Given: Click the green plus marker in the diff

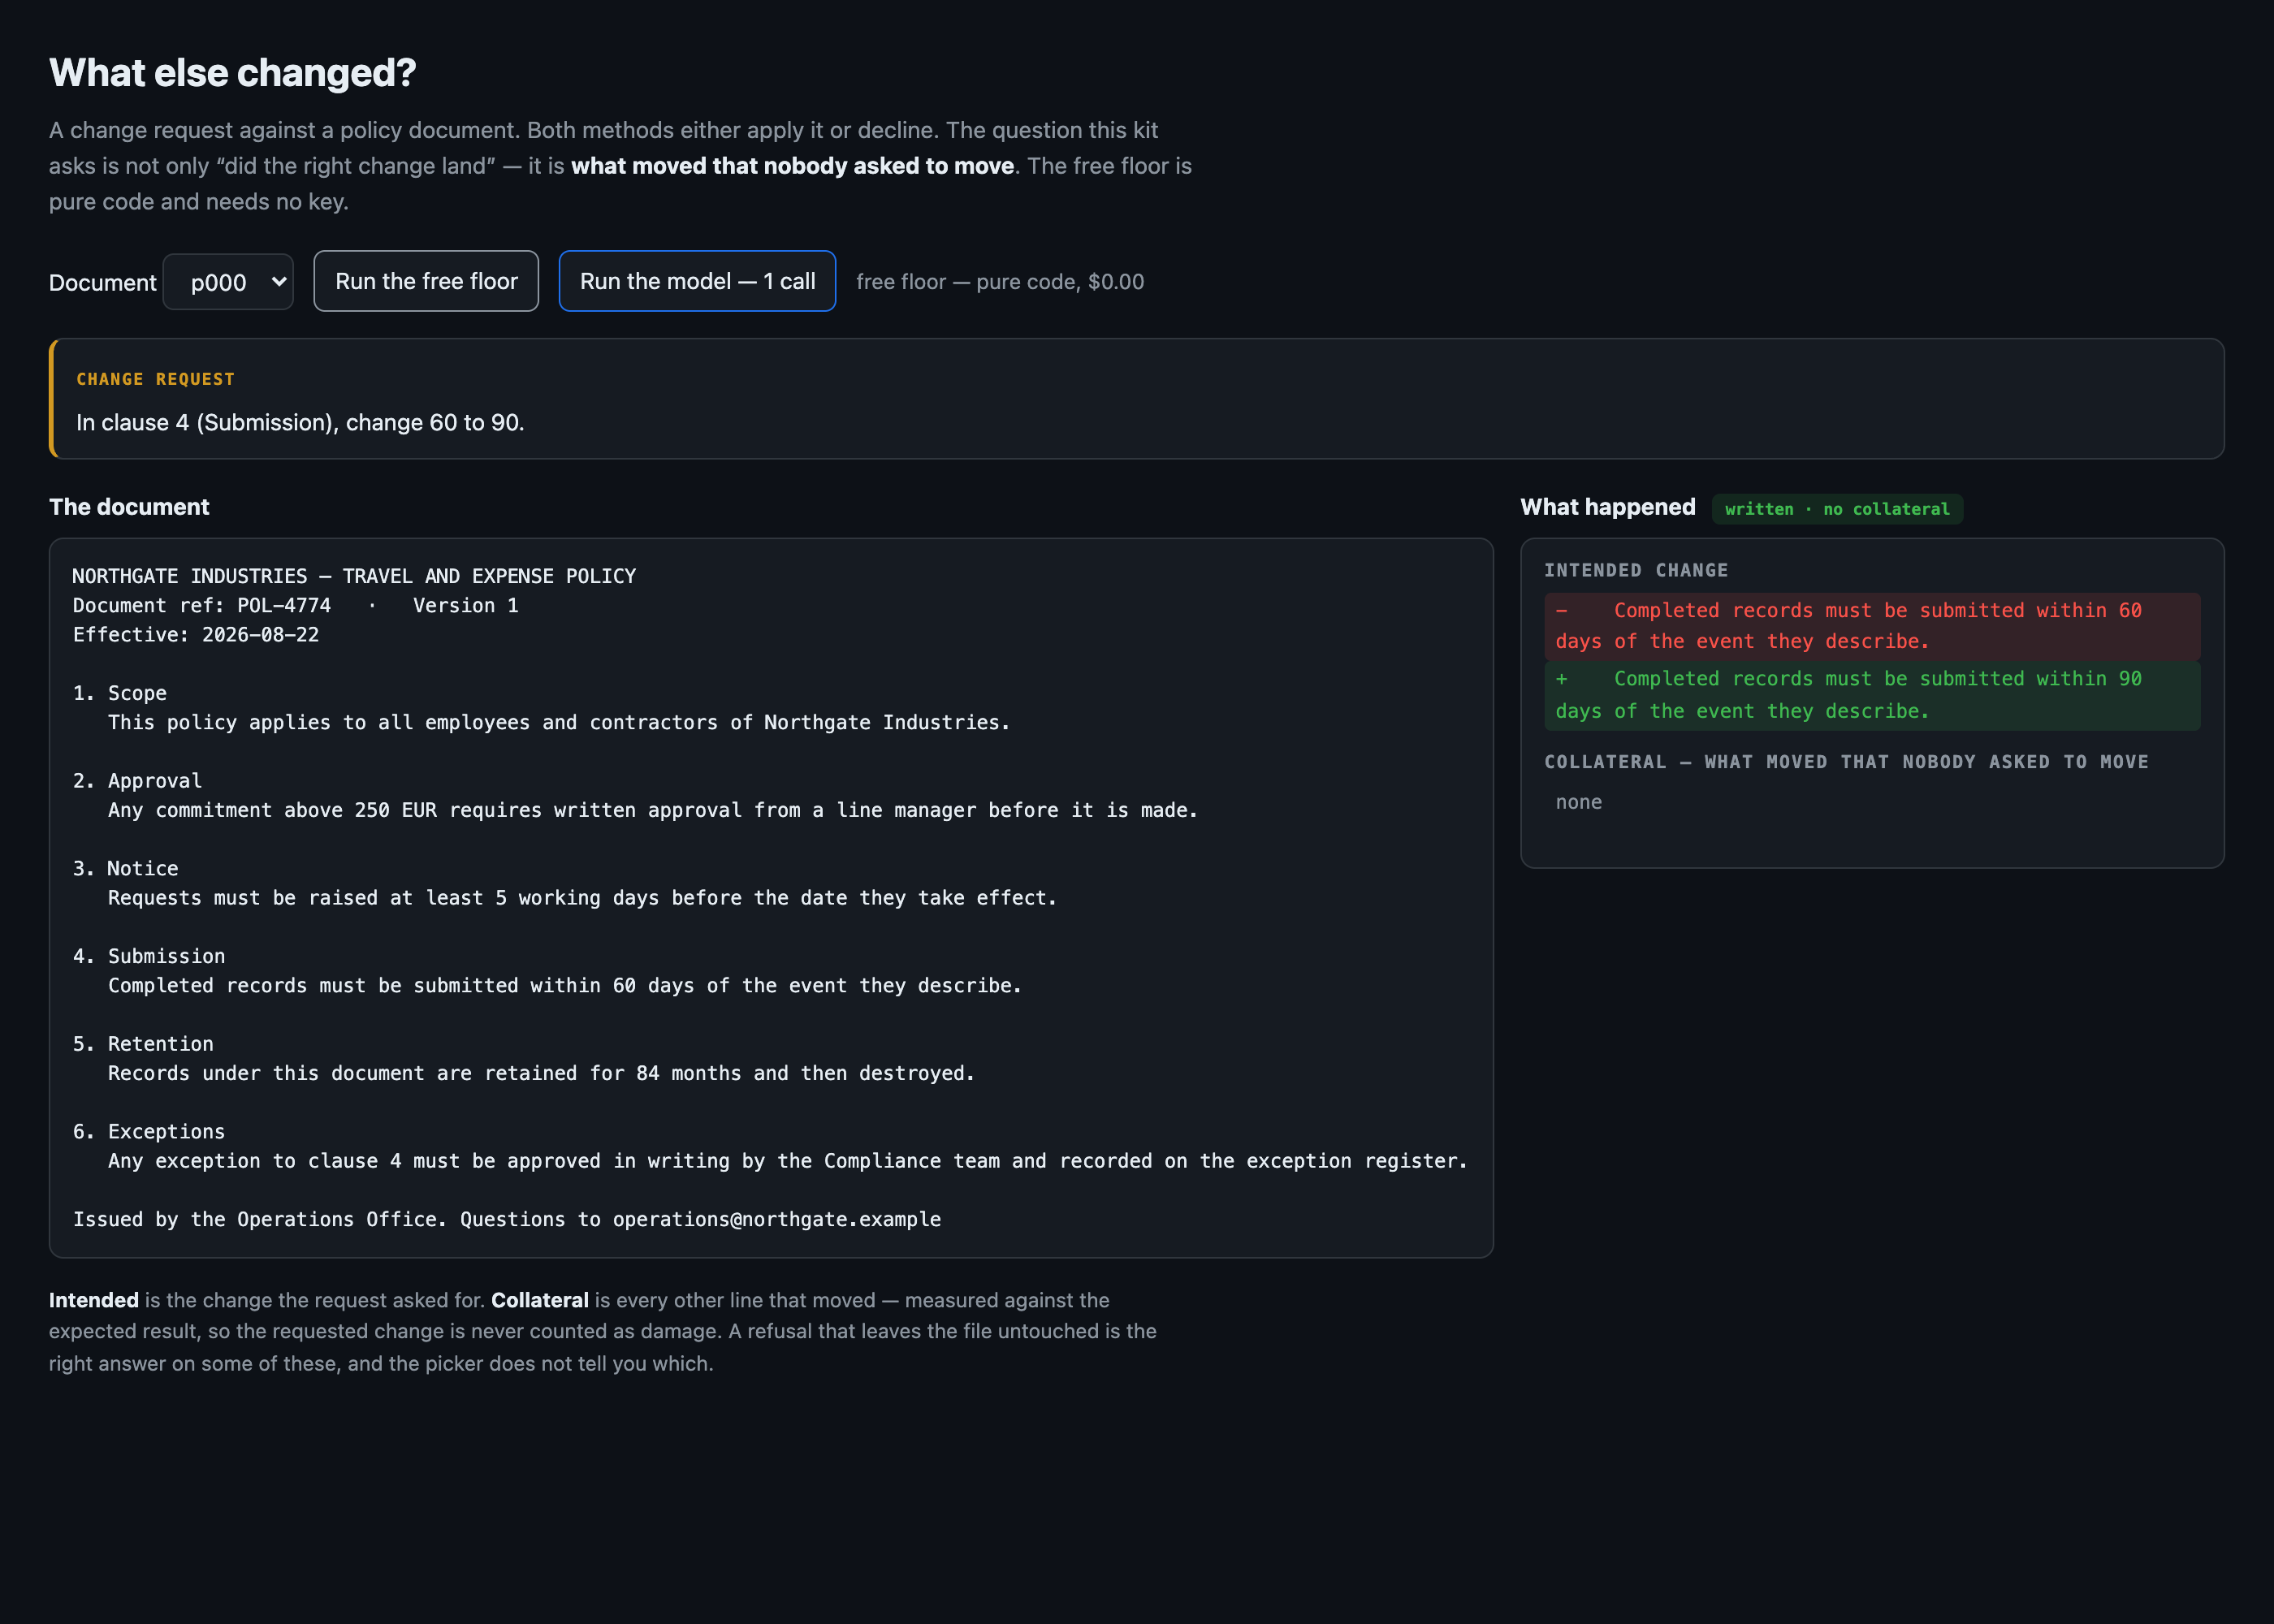Looking at the screenshot, I should (1562, 679).
